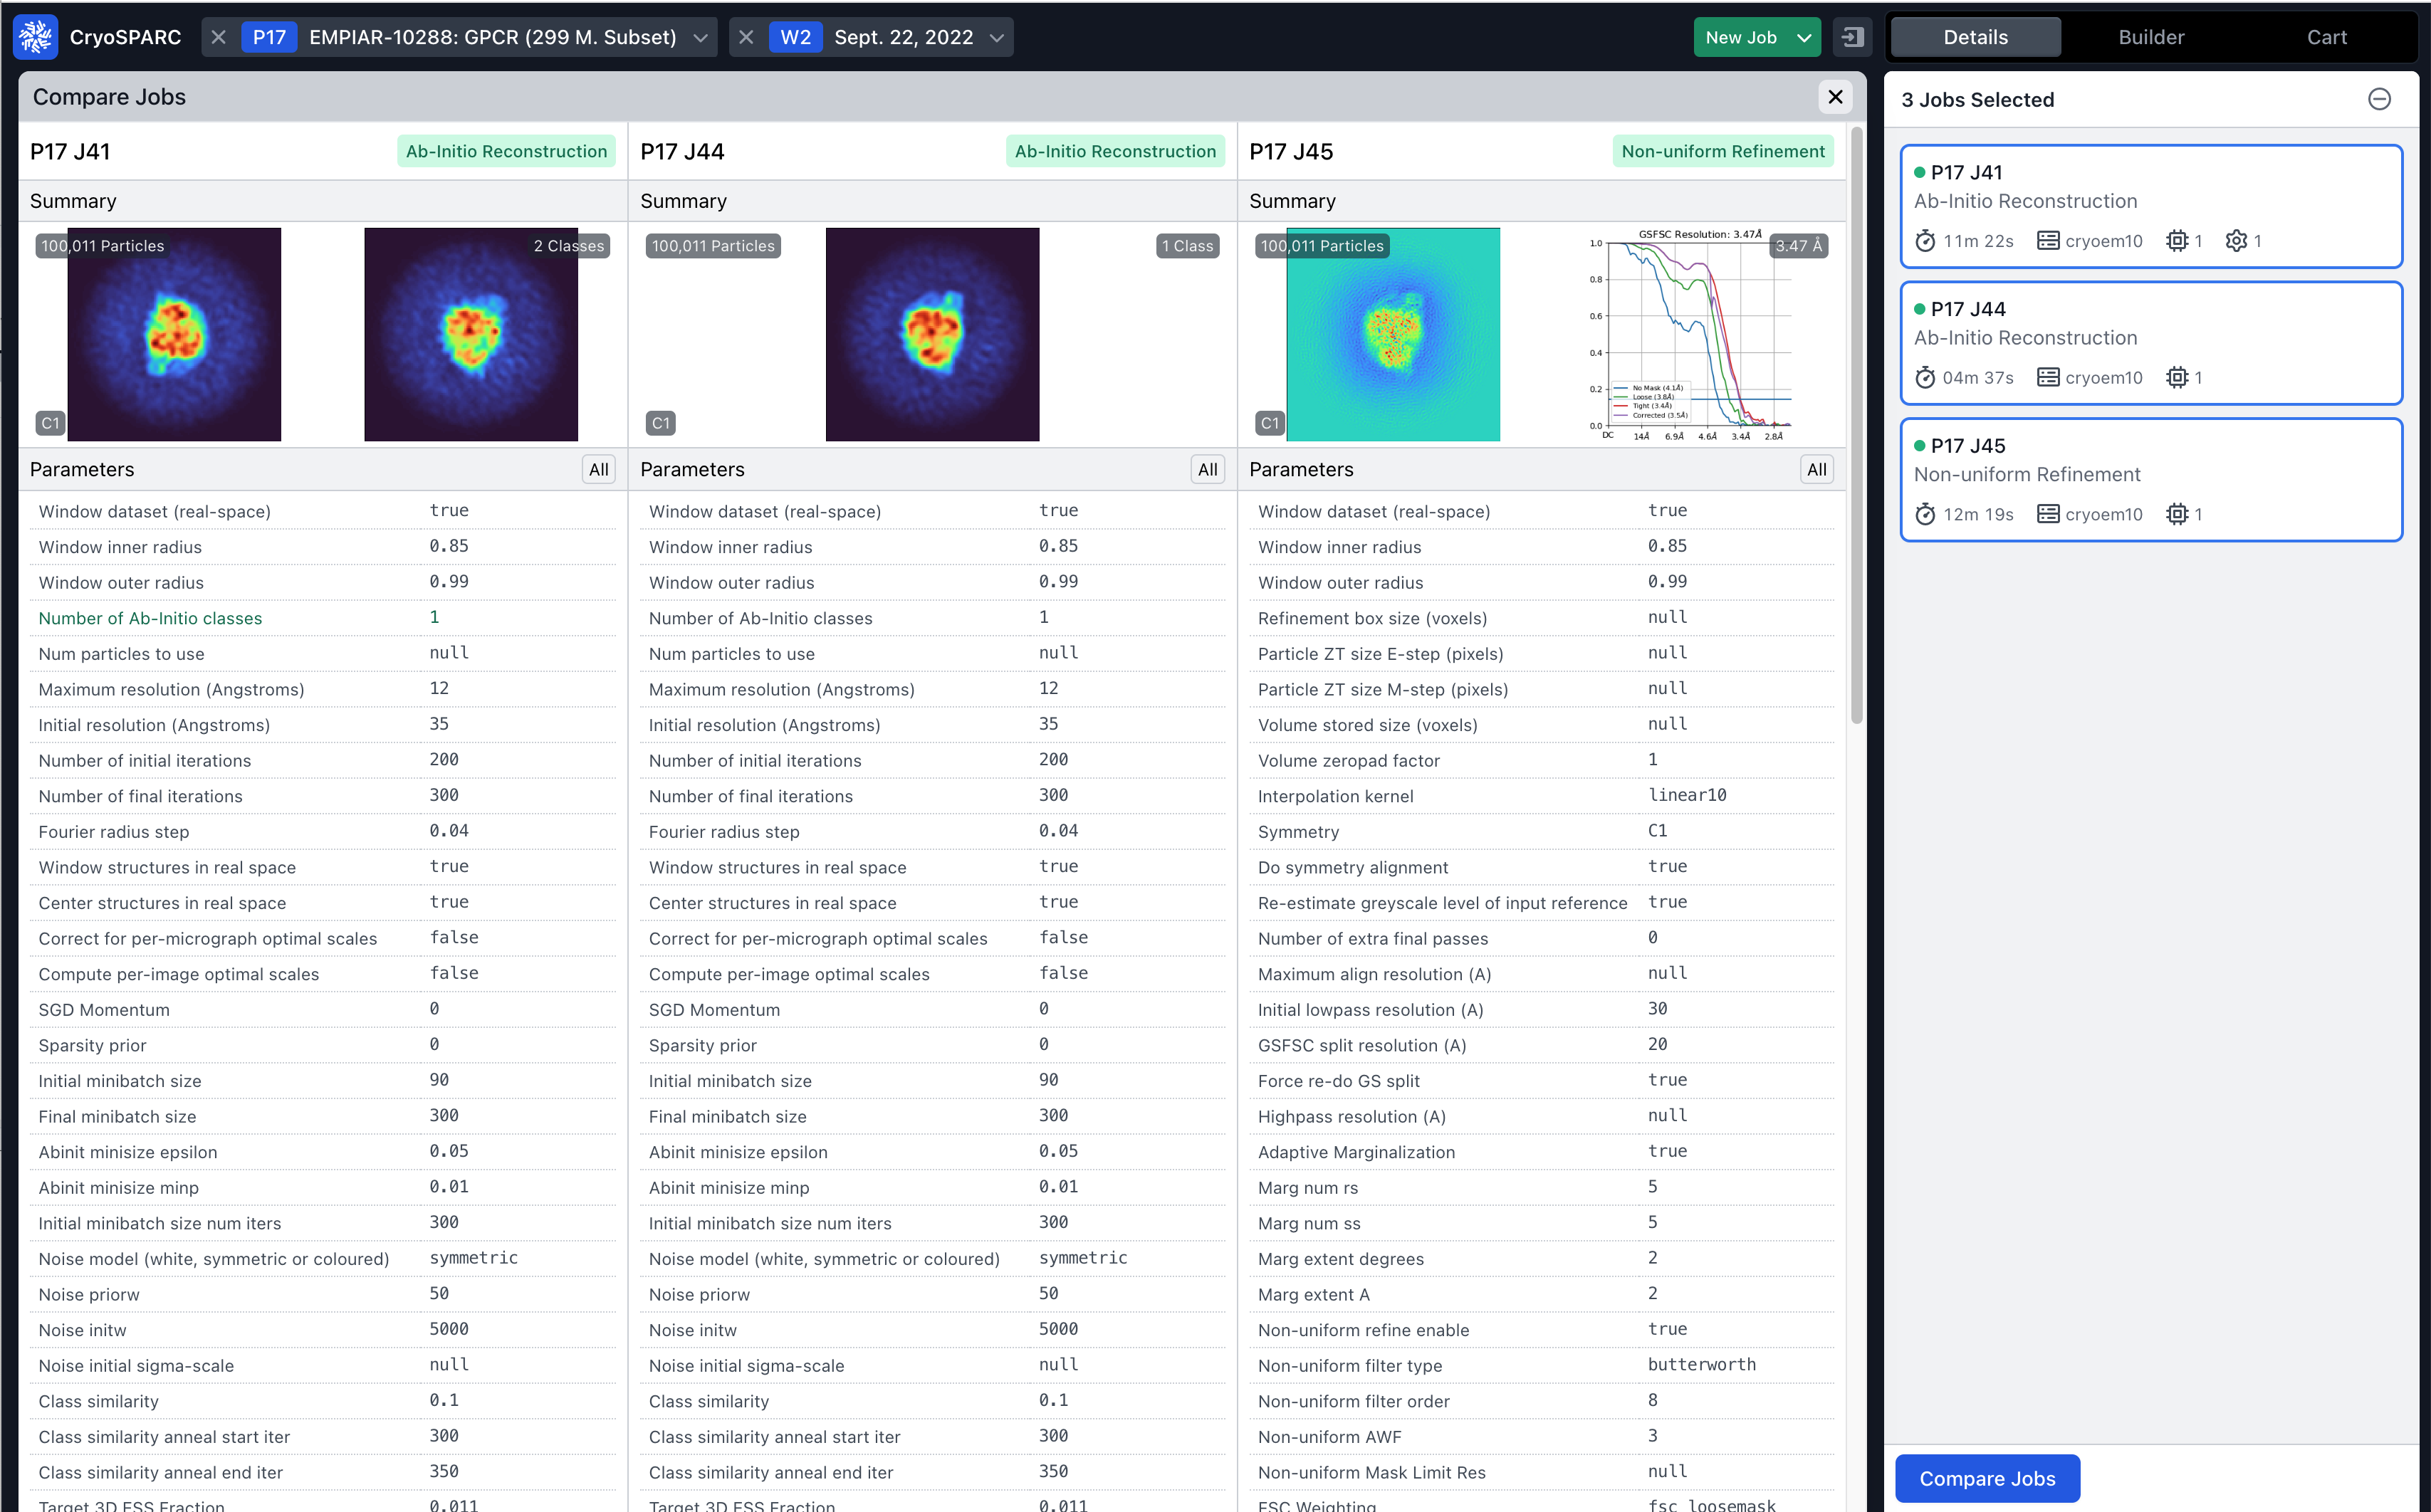Click the C1 symmetry badge in J45
2431x1512 pixels.
(x=1270, y=423)
